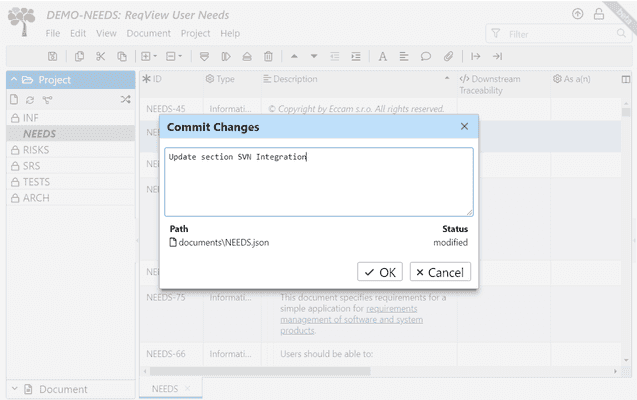Viewport: 637px width, 400px height.
Task: Close the Commit Changes dialog with X
Action: 464,127
